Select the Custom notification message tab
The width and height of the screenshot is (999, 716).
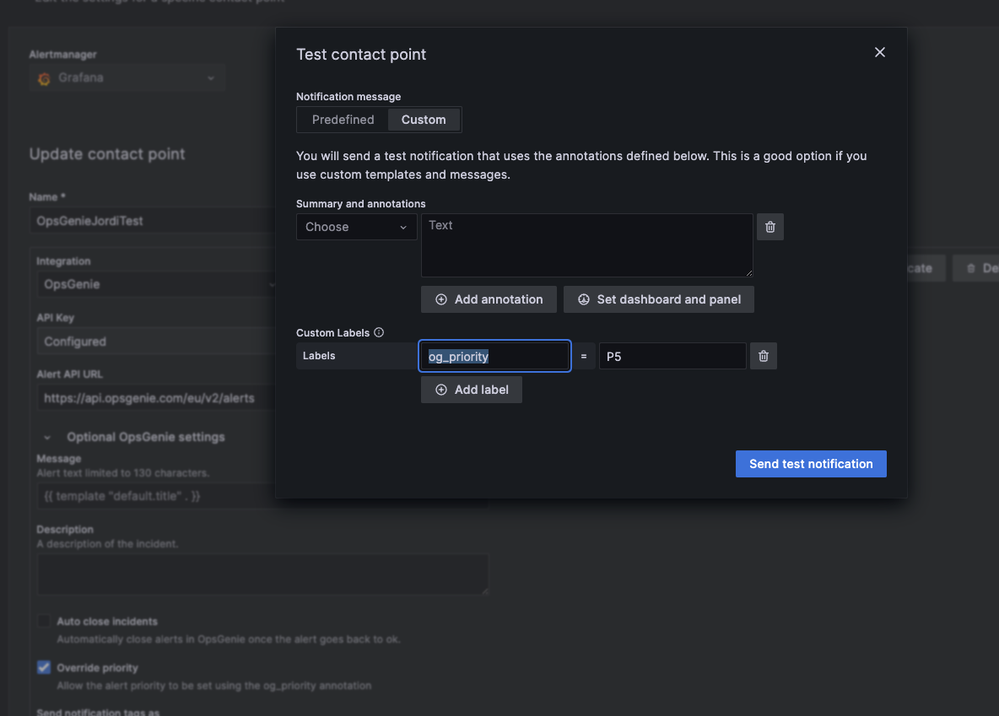[423, 119]
